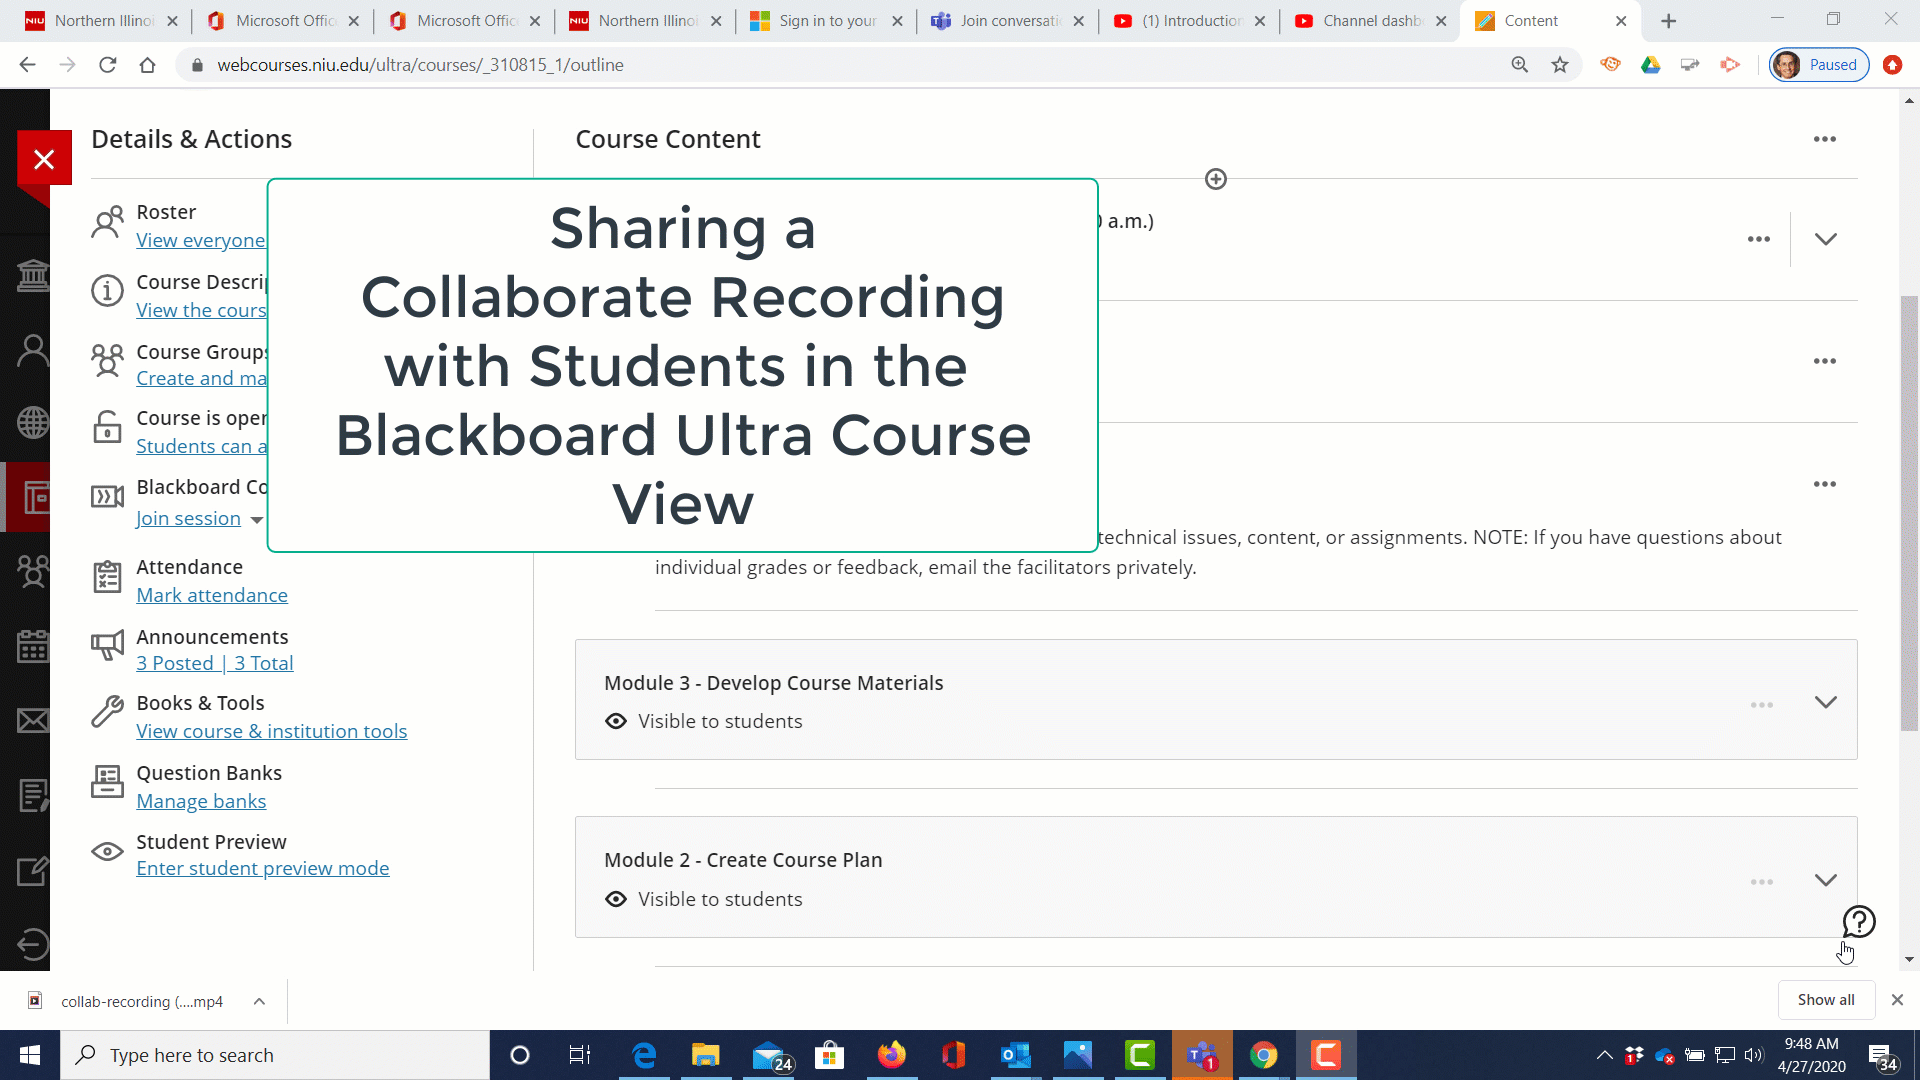Expand the first course content item chevron
Viewport: 1920px width, 1080px height.
click(x=1826, y=239)
